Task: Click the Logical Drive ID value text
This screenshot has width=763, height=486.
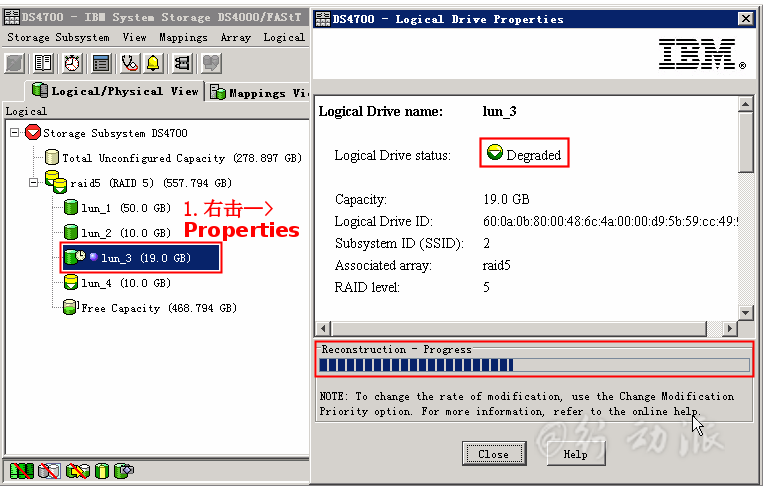Action: (x=610, y=221)
